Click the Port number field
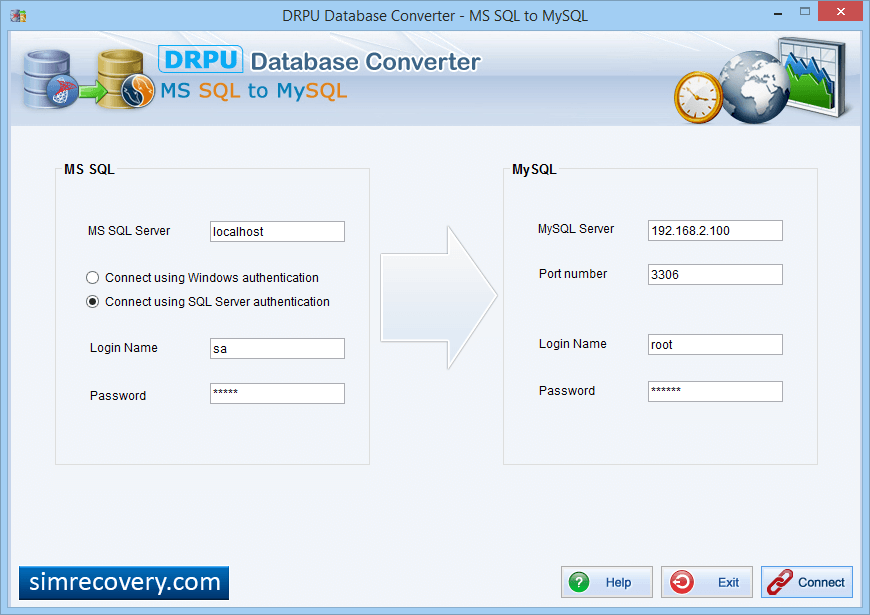Image resolution: width=870 pixels, height=615 pixels. coord(715,274)
